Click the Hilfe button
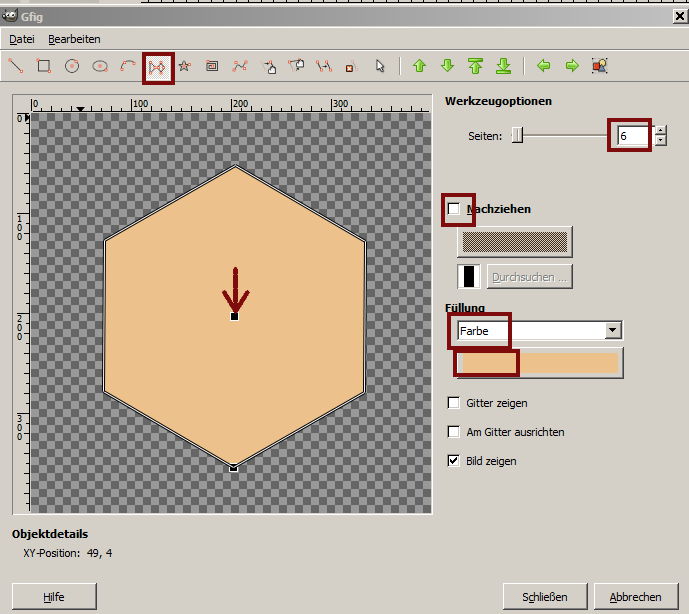Viewport: 689px width, 614px height. click(54, 597)
